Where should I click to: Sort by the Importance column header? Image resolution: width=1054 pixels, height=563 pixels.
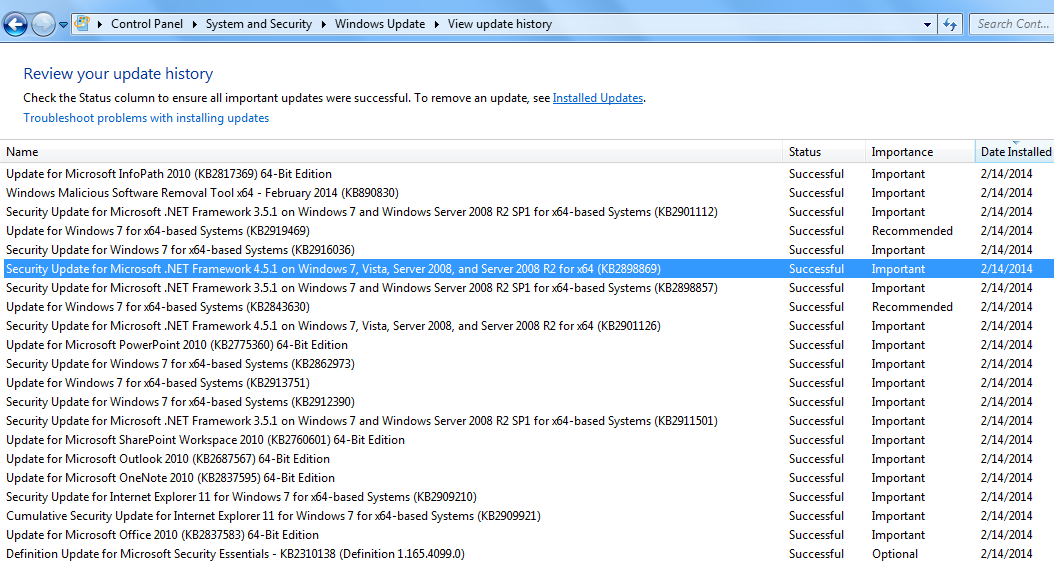920,152
